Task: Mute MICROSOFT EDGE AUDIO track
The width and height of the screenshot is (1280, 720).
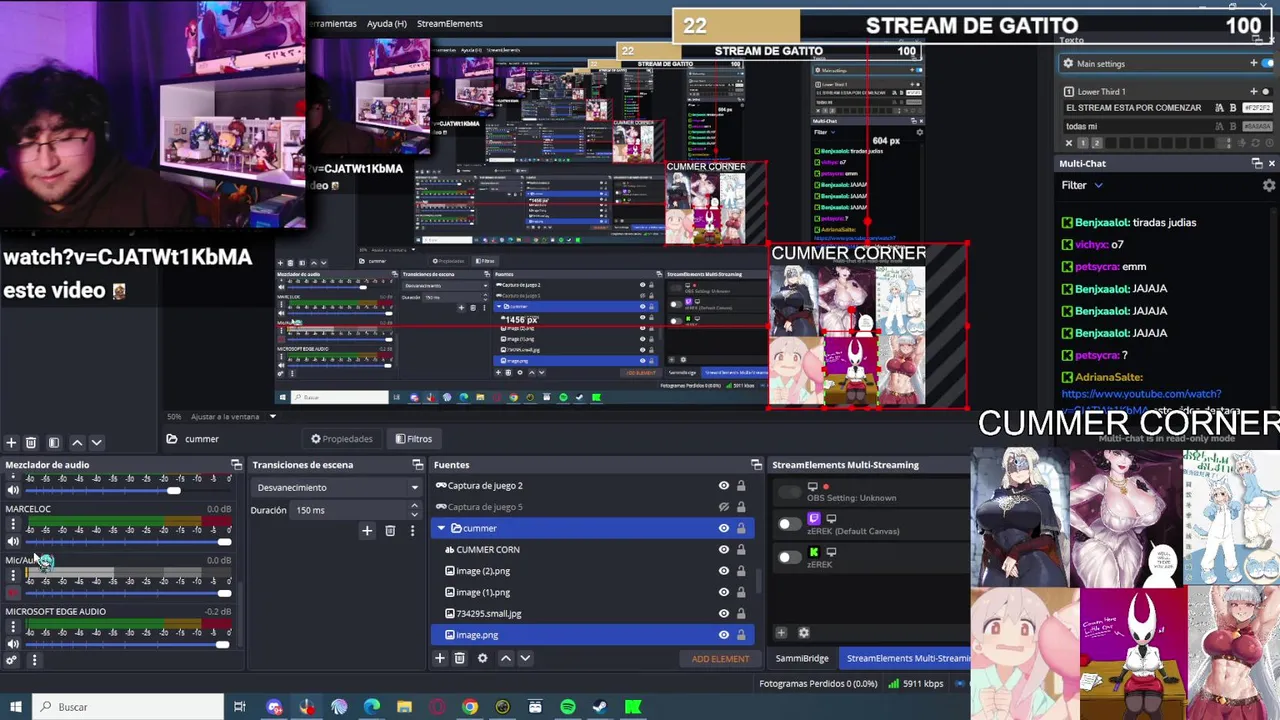Action: tap(13, 644)
